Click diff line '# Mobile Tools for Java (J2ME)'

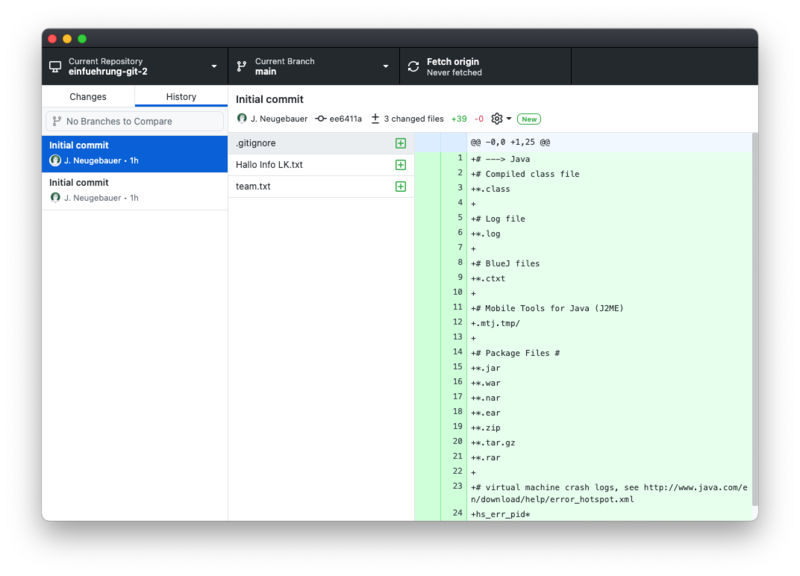click(x=547, y=308)
